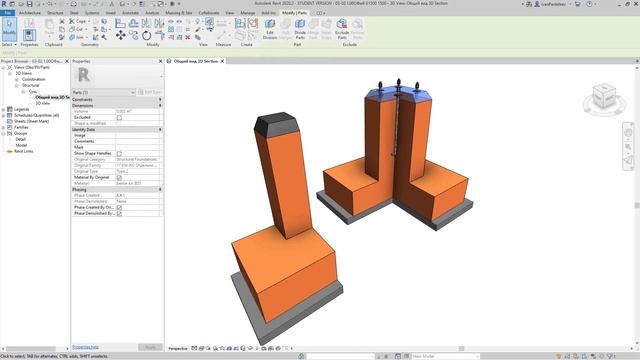Click the Properties help link
Image resolution: width=640 pixels, height=360 pixels.
[x=85, y=347]
